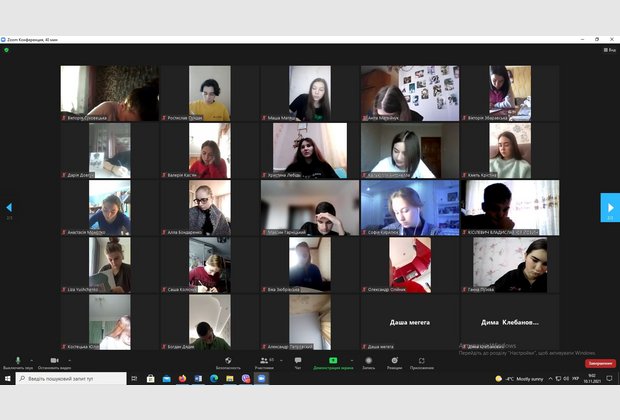Open Word from taskbar
Image resolution: width=620 pixels, height=420 pixels.
tap(198, 378)
